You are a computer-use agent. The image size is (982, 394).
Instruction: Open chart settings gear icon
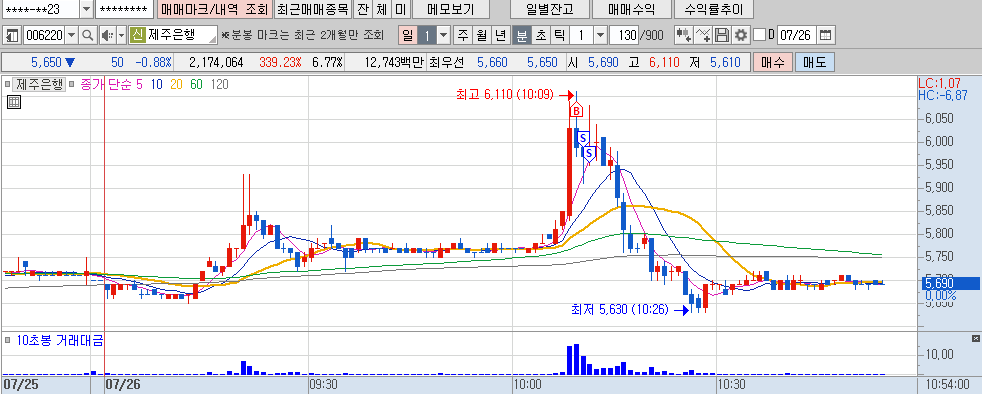click(x=741, y=35)
